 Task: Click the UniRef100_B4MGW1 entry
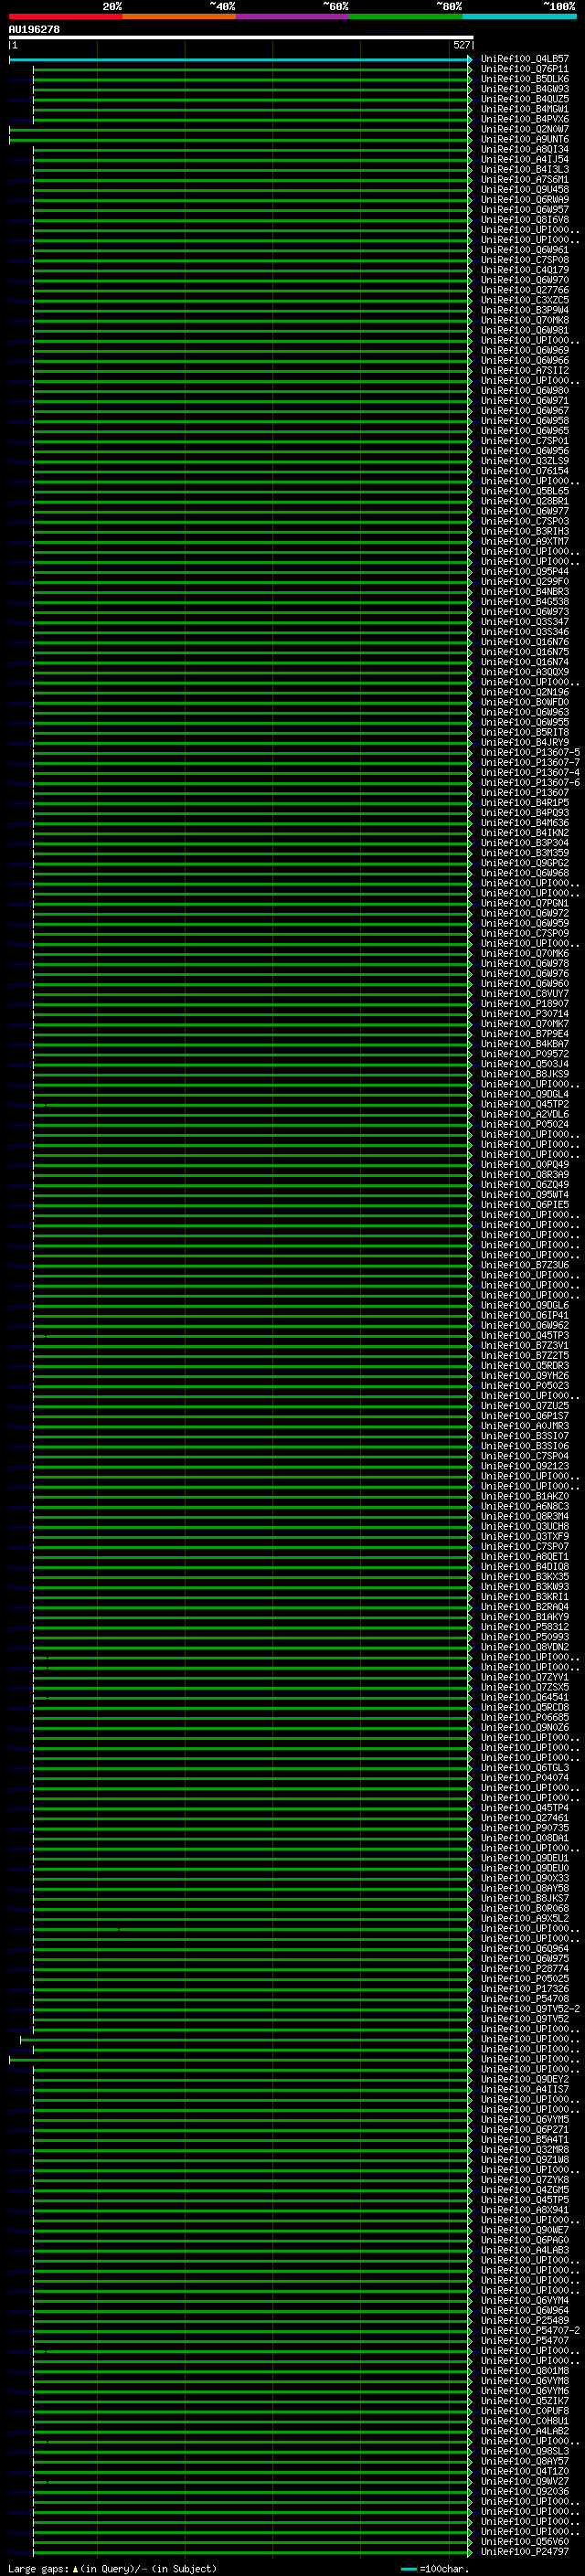point(525,109)
